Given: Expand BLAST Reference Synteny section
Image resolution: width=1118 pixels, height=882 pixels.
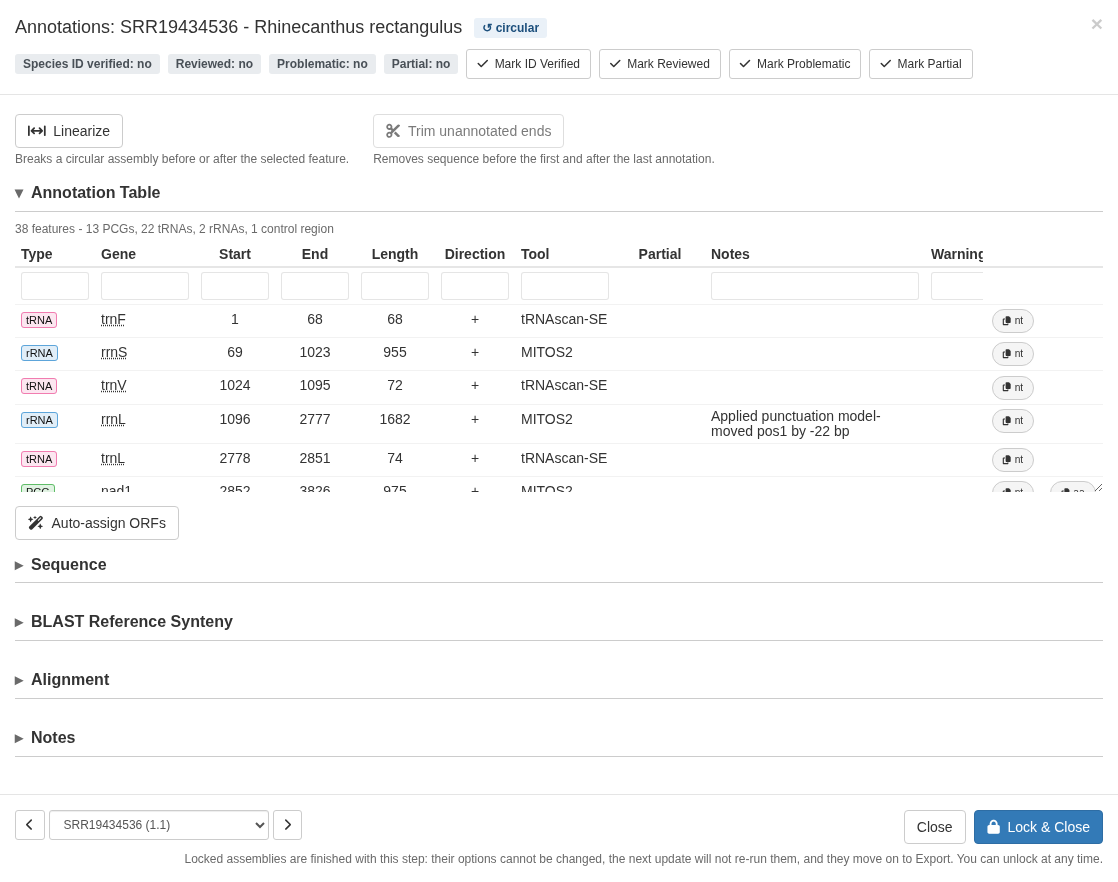Looking at the screenshot, I should 124,622.
